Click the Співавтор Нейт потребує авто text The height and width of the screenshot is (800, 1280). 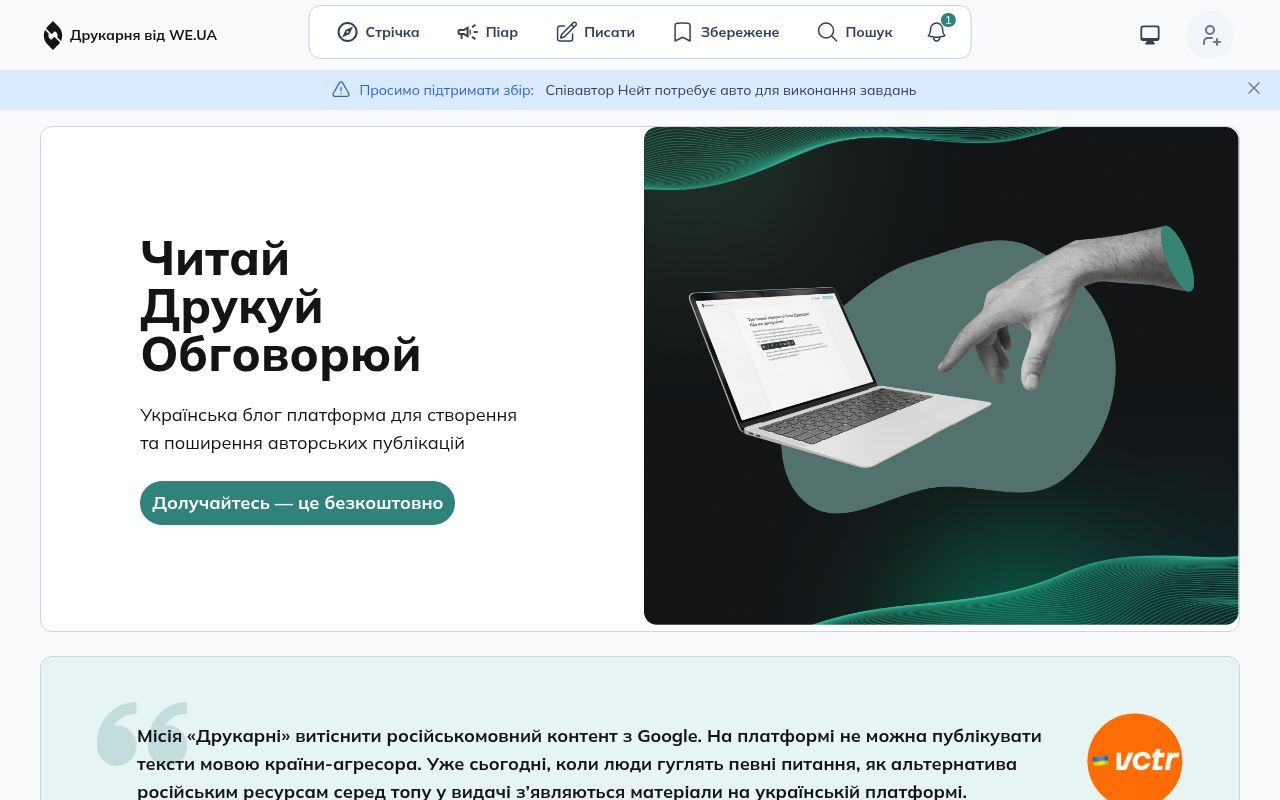(731, 90)
